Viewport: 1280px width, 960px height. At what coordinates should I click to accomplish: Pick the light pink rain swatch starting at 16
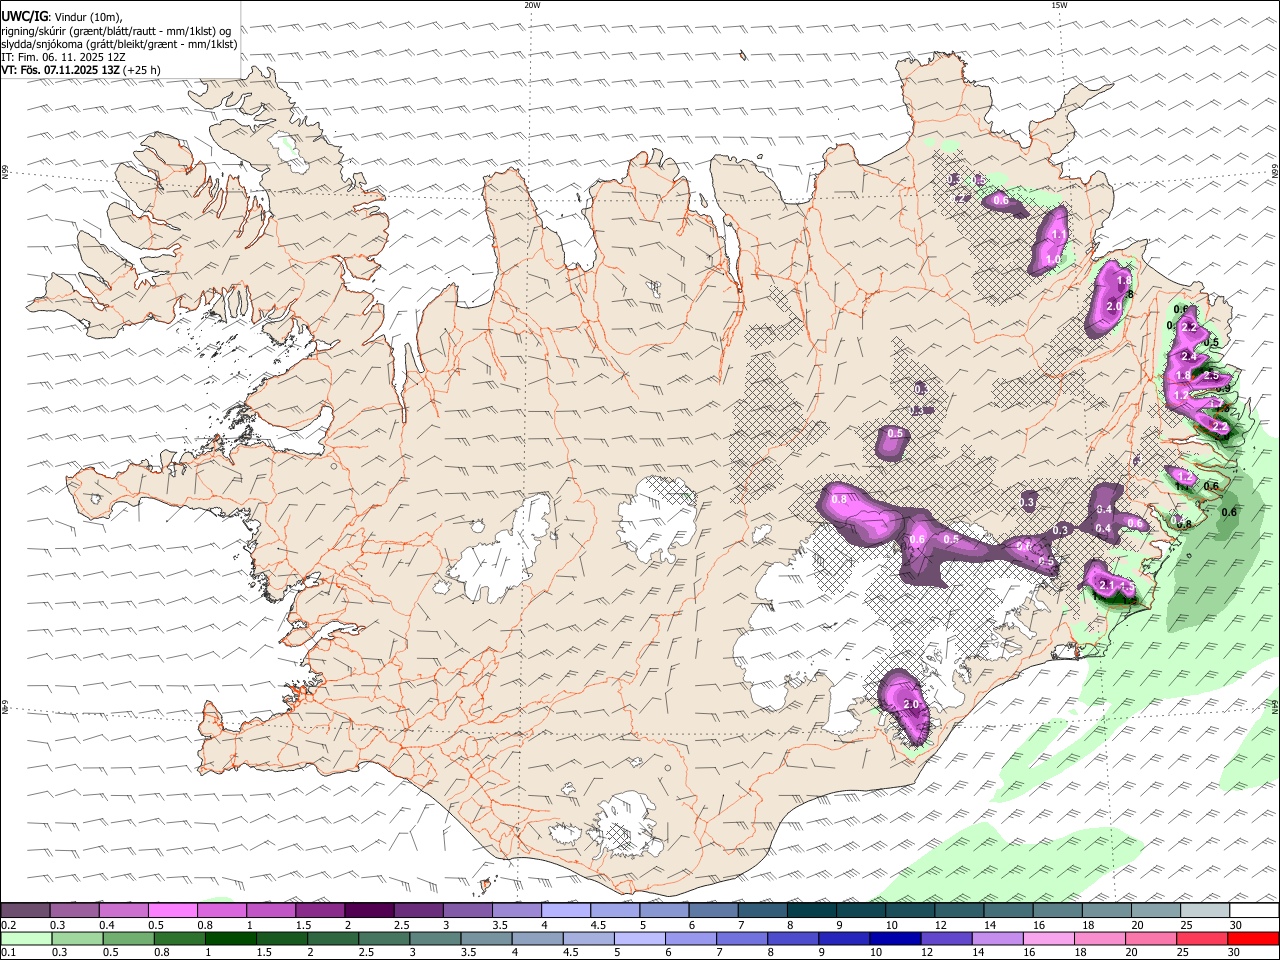tap(1048, 939)
